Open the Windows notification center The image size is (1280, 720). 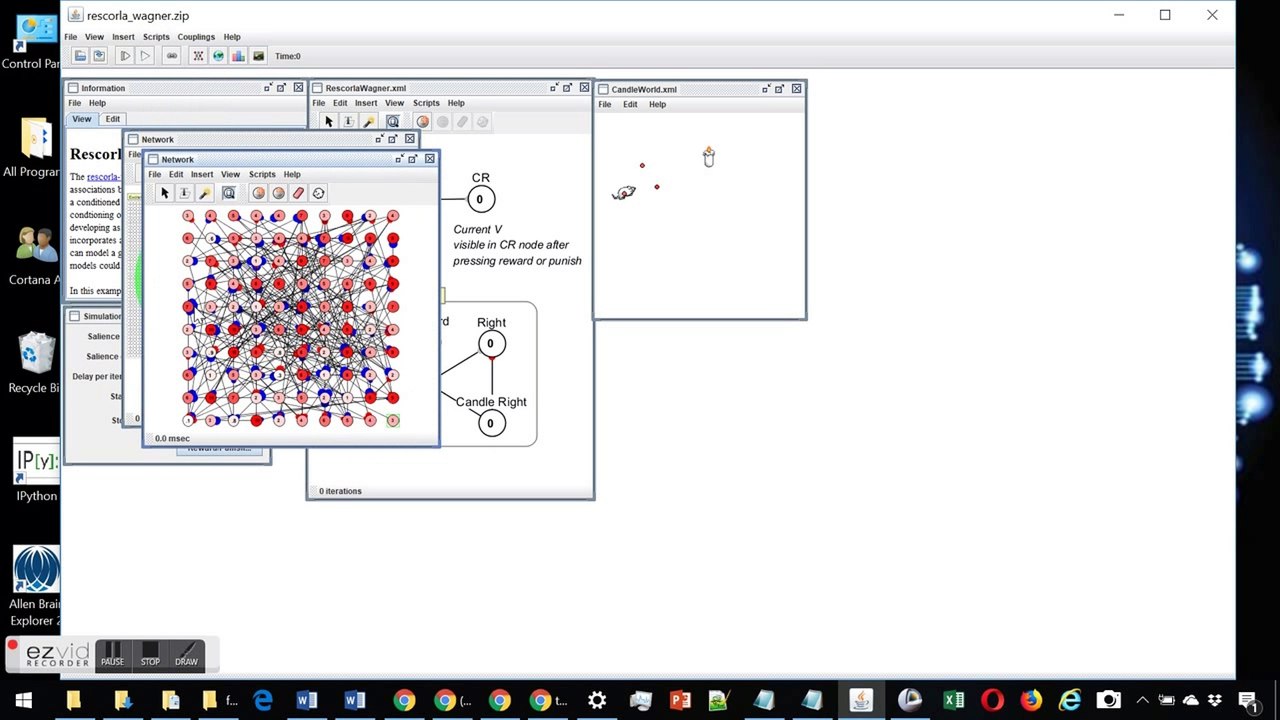pos(1248,700)
